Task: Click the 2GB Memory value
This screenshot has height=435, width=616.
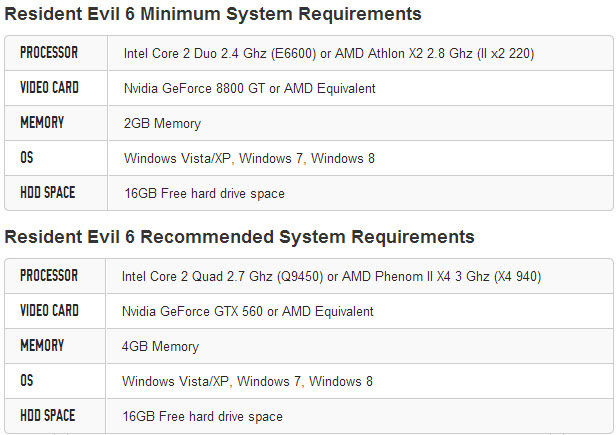Action: [x=162, y=124]
